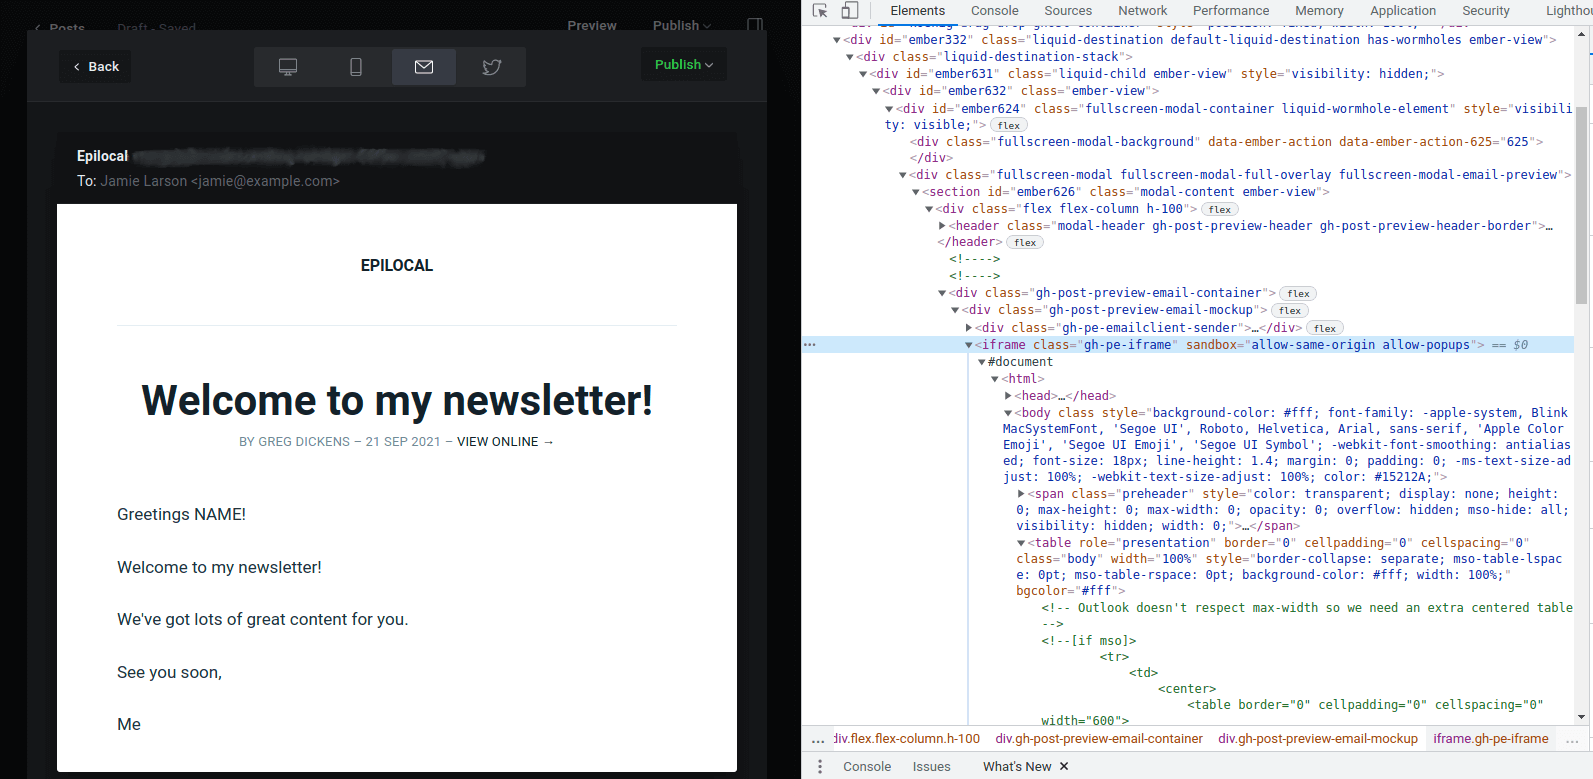Screen dimensions: 1593x779
Task: Select the body element node line
Action: [1288, 445]
